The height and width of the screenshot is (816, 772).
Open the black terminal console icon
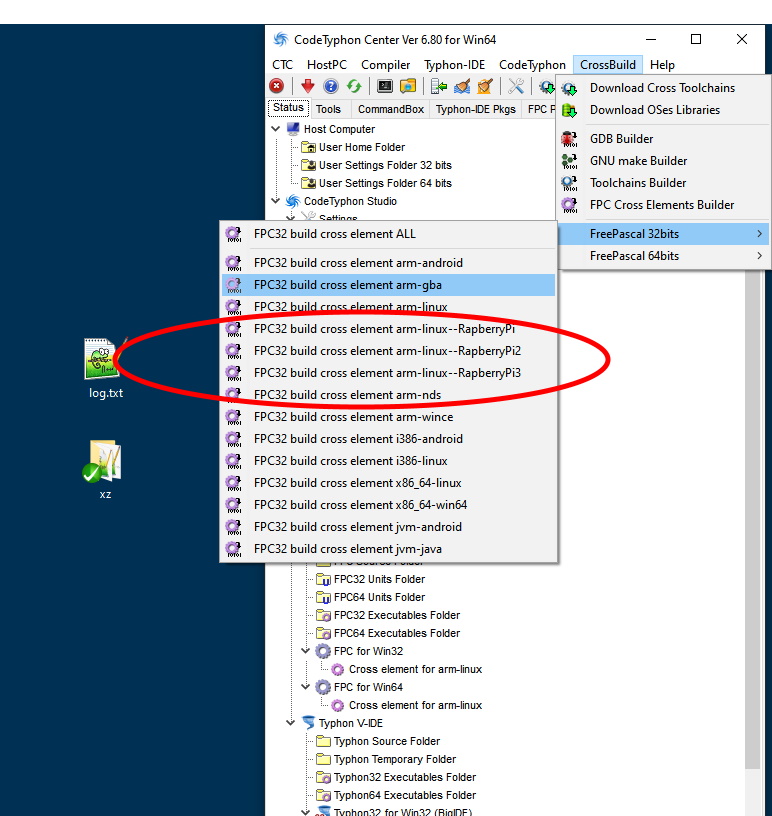(385, 86)
